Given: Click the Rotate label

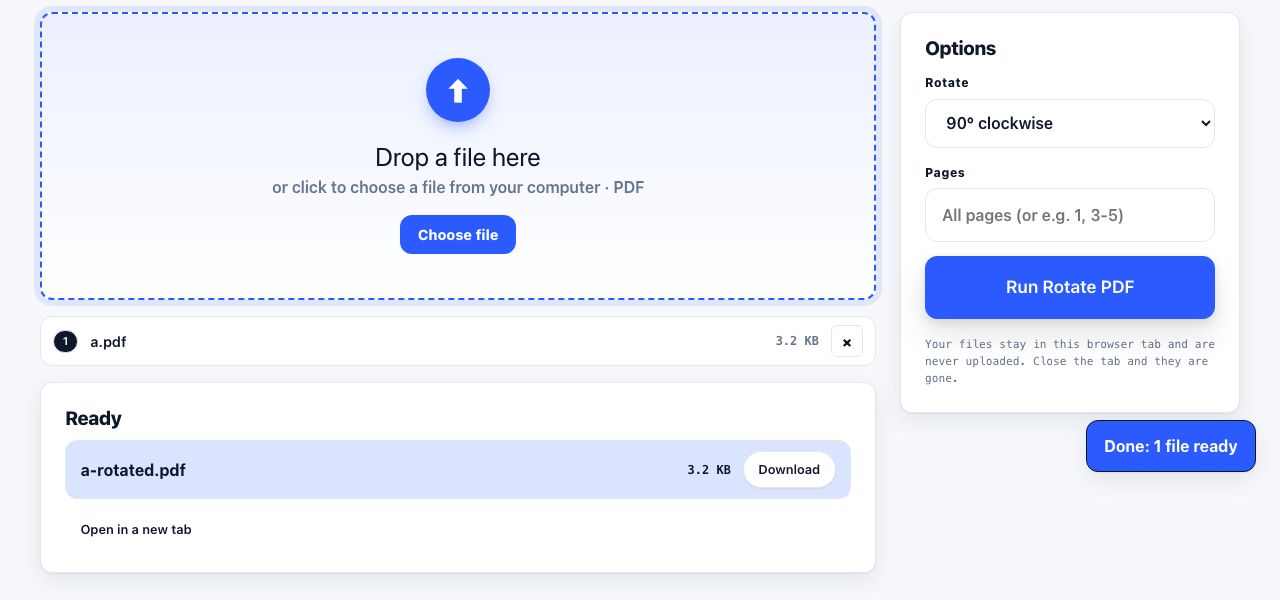Looking at the screenshot, I should 947,83.
